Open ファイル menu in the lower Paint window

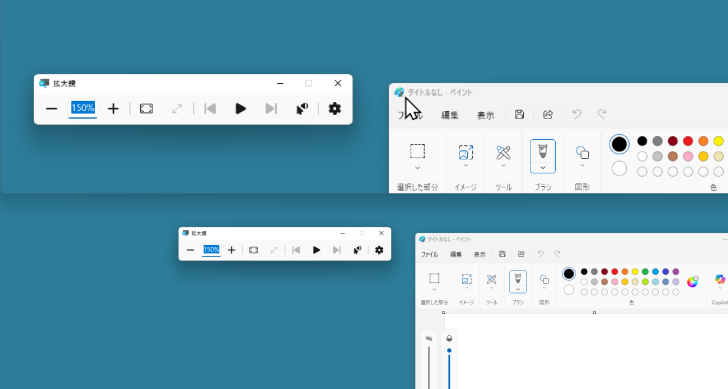[x=429, y=254]
